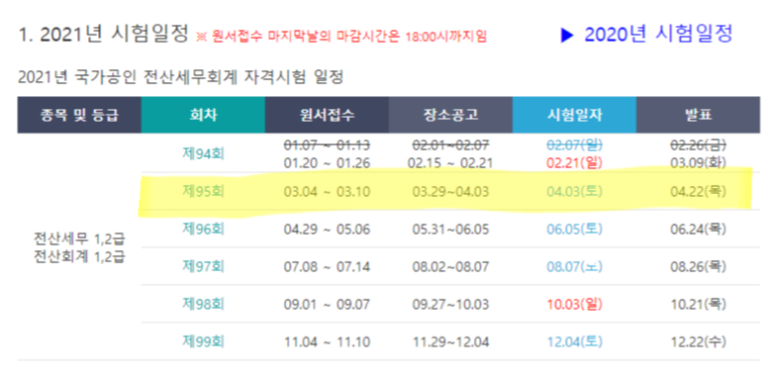
Task: Select the 09.01 ~ 09.07 application period
Action: point(327,305)
